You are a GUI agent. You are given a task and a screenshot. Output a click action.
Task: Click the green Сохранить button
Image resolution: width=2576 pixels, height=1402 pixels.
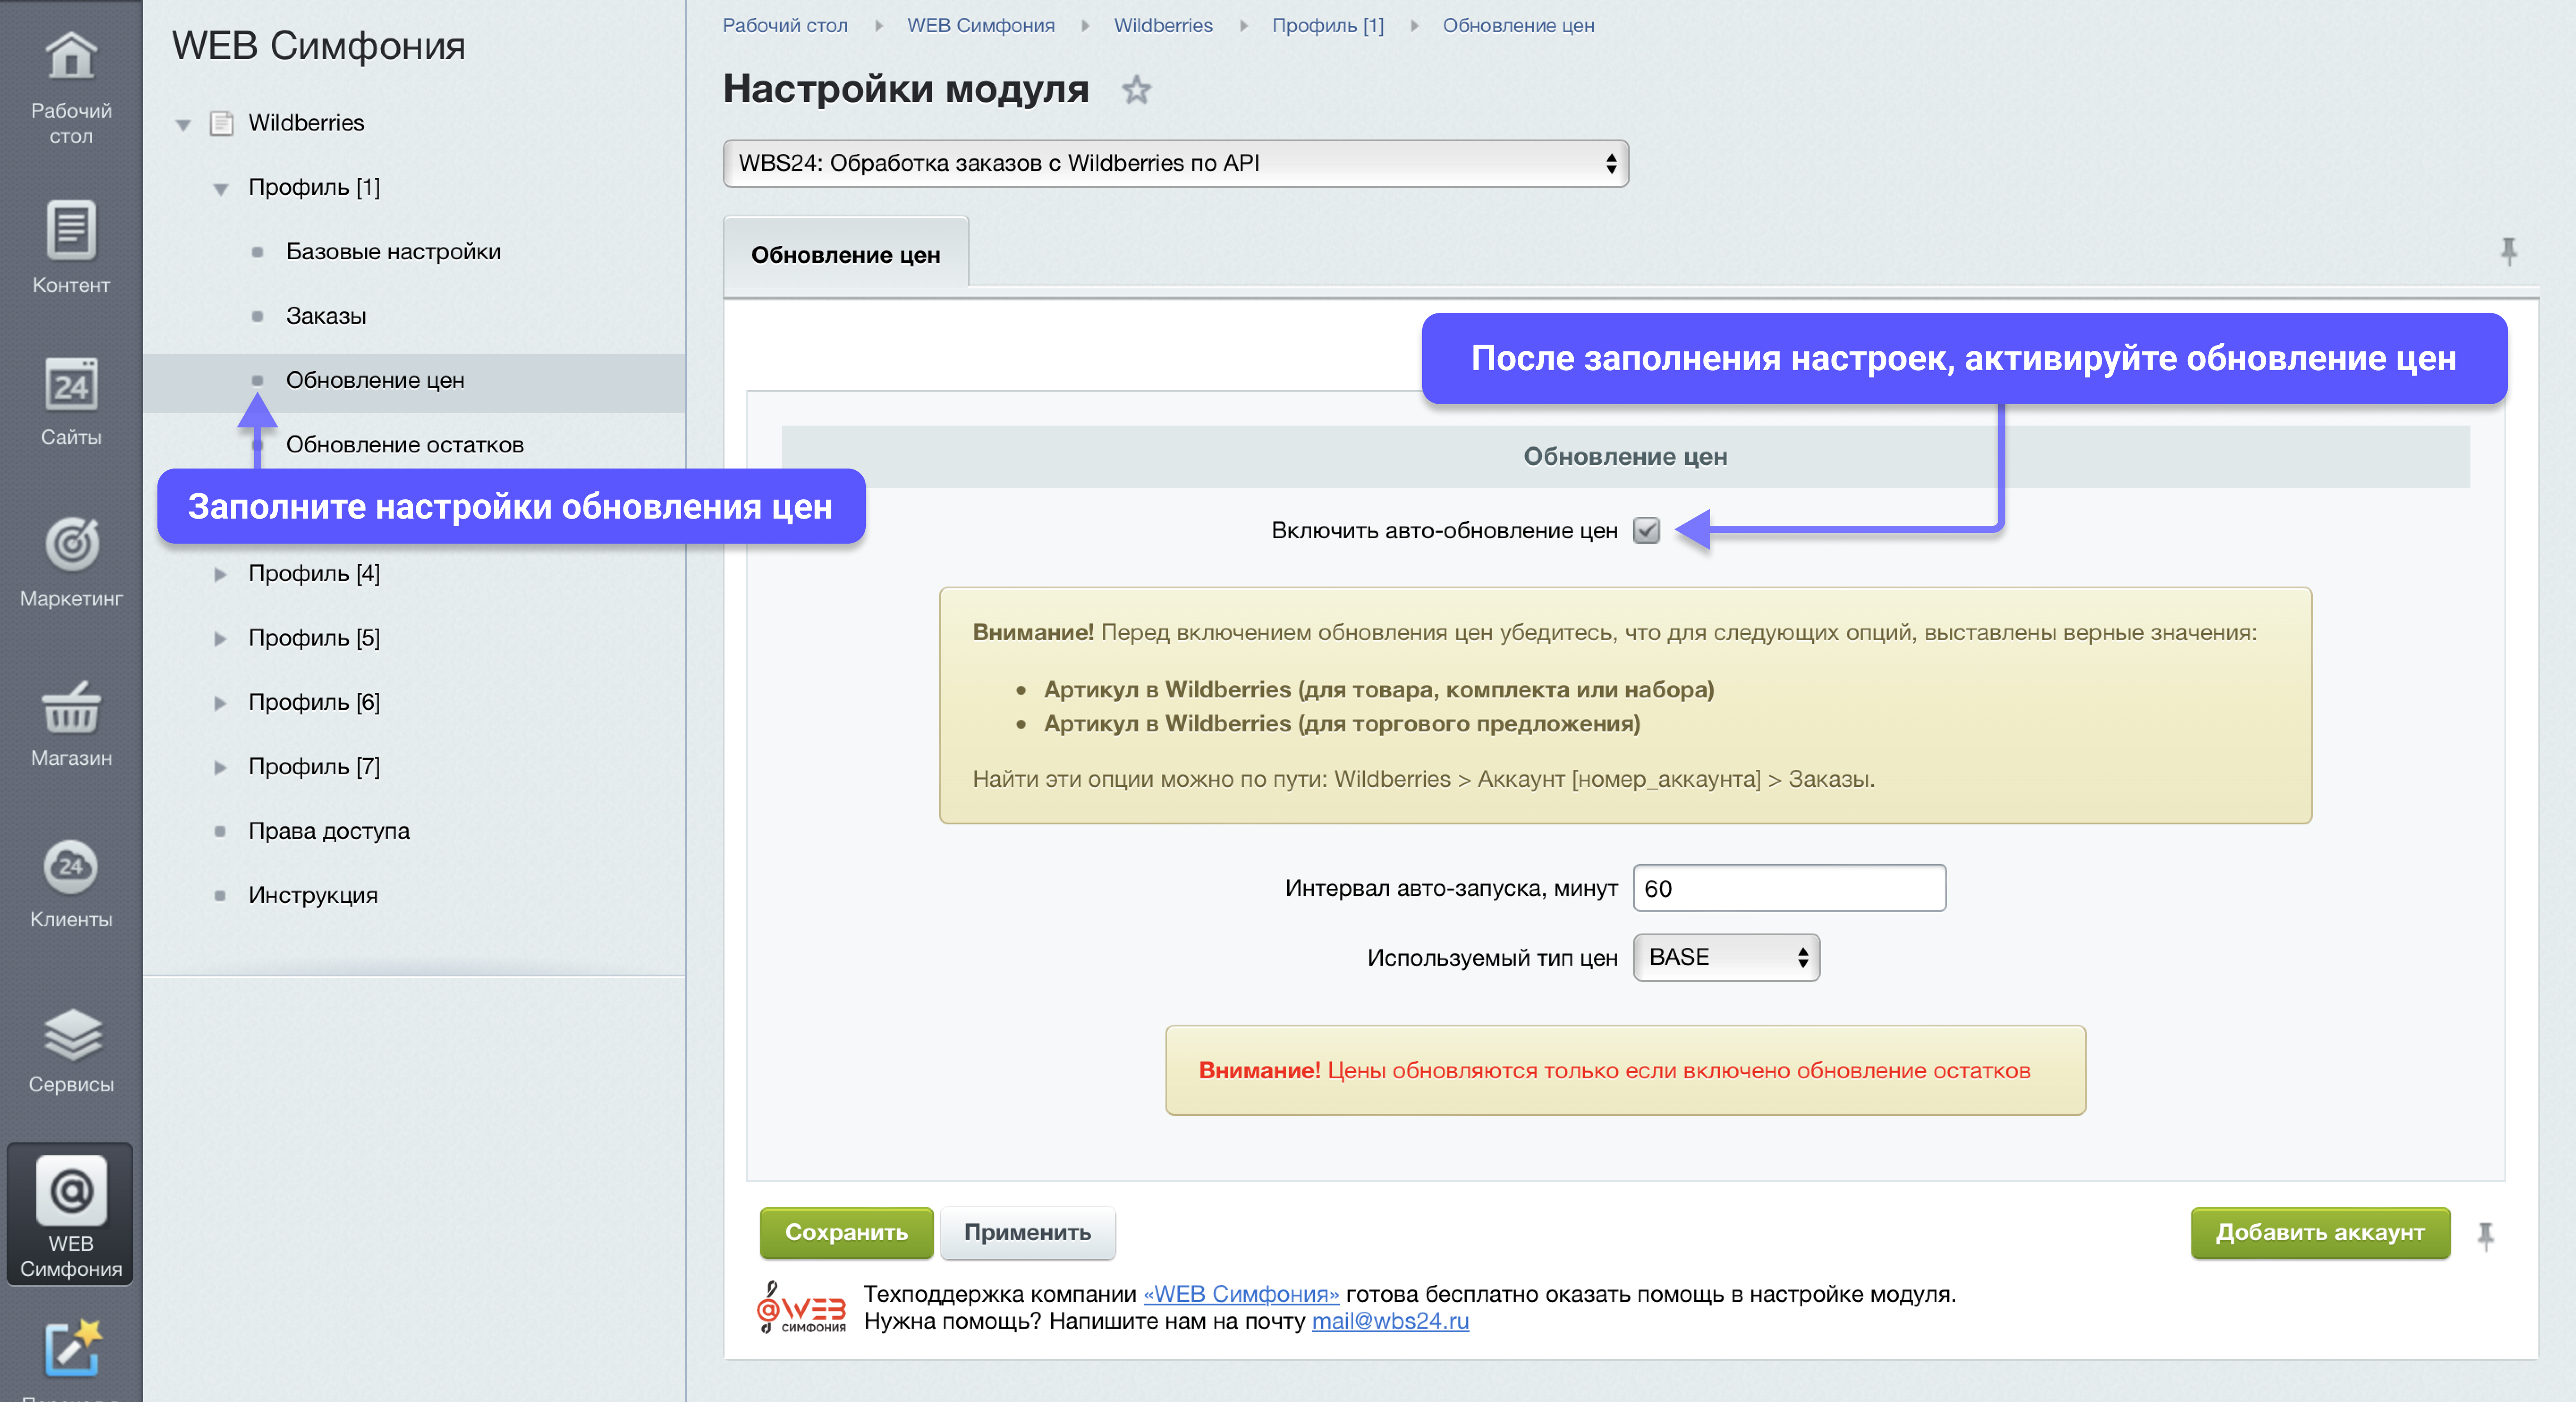846,1233
